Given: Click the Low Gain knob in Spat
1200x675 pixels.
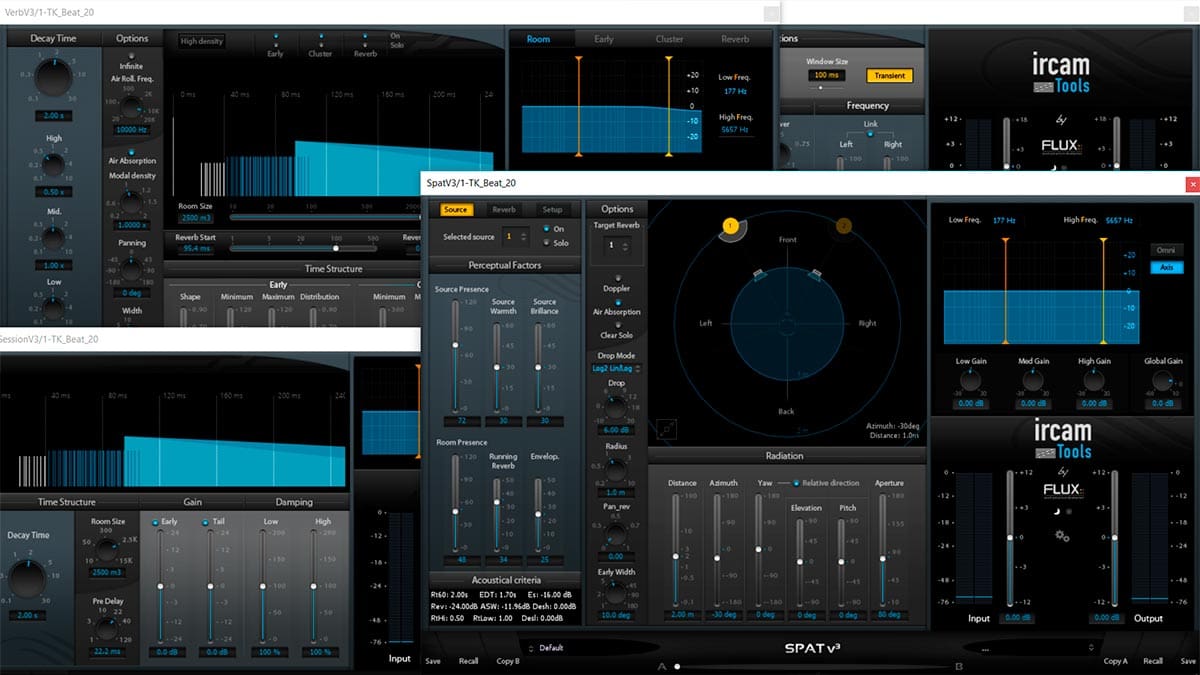Looking at the screenshot, I should tap(968, 380).
